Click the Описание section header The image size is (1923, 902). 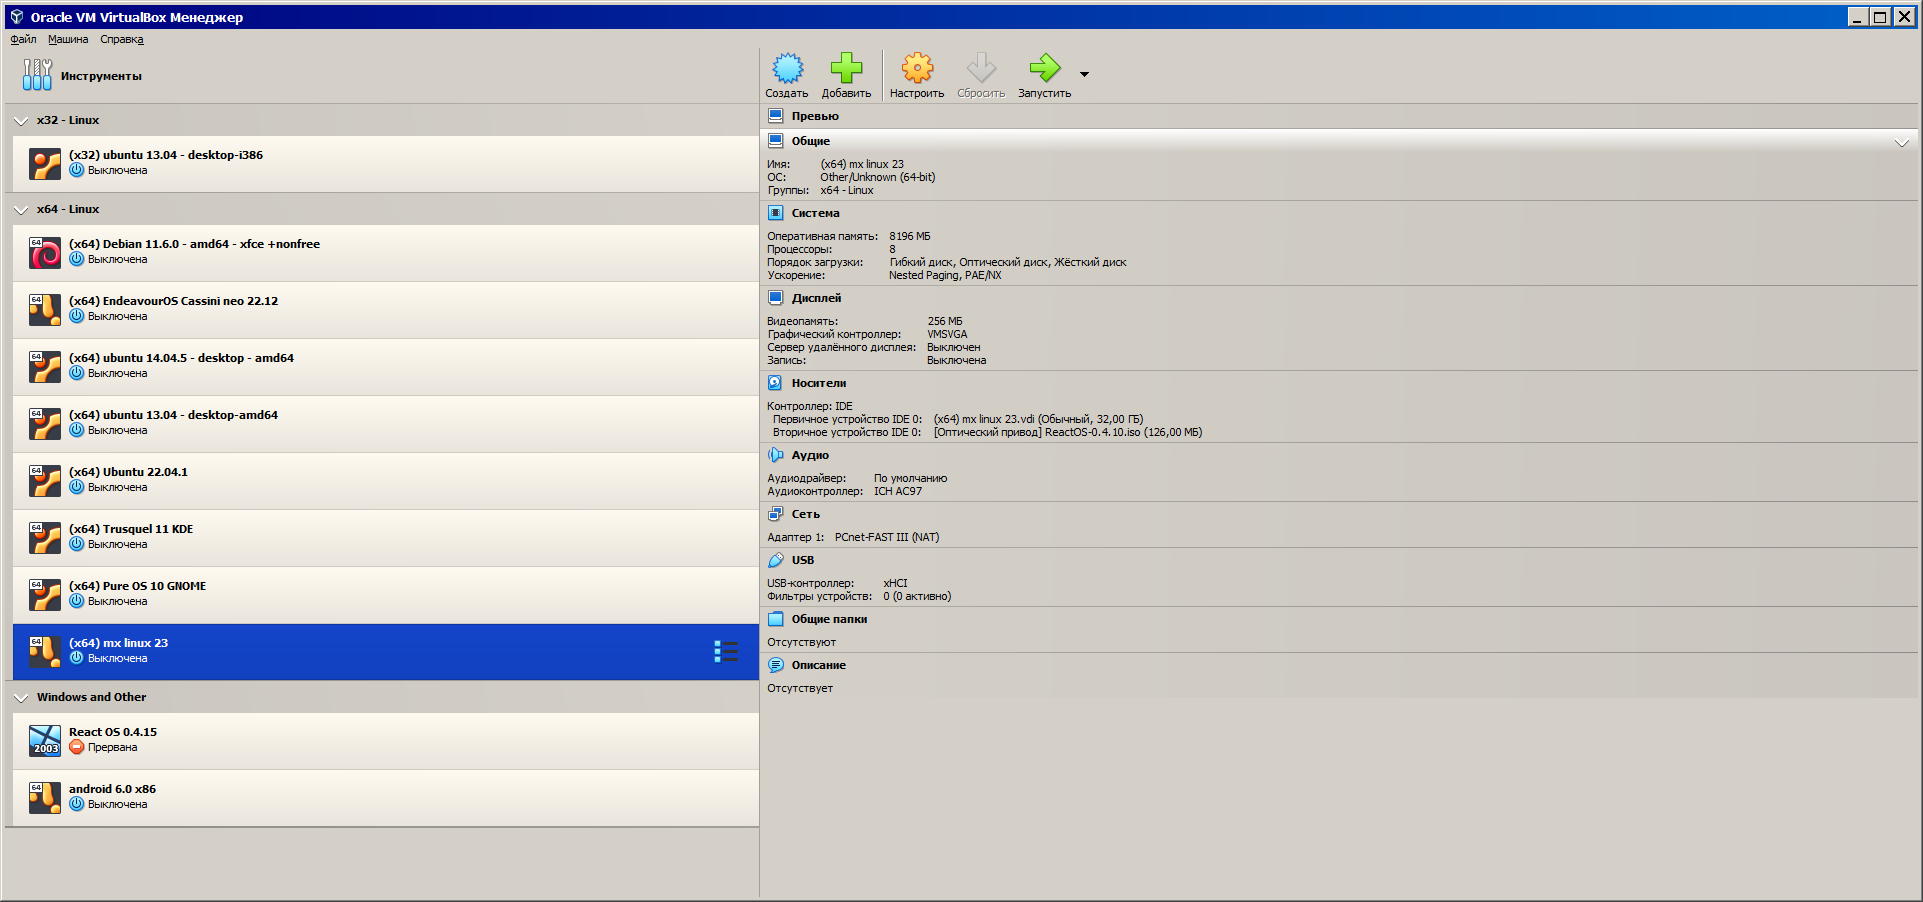(819, 665)
